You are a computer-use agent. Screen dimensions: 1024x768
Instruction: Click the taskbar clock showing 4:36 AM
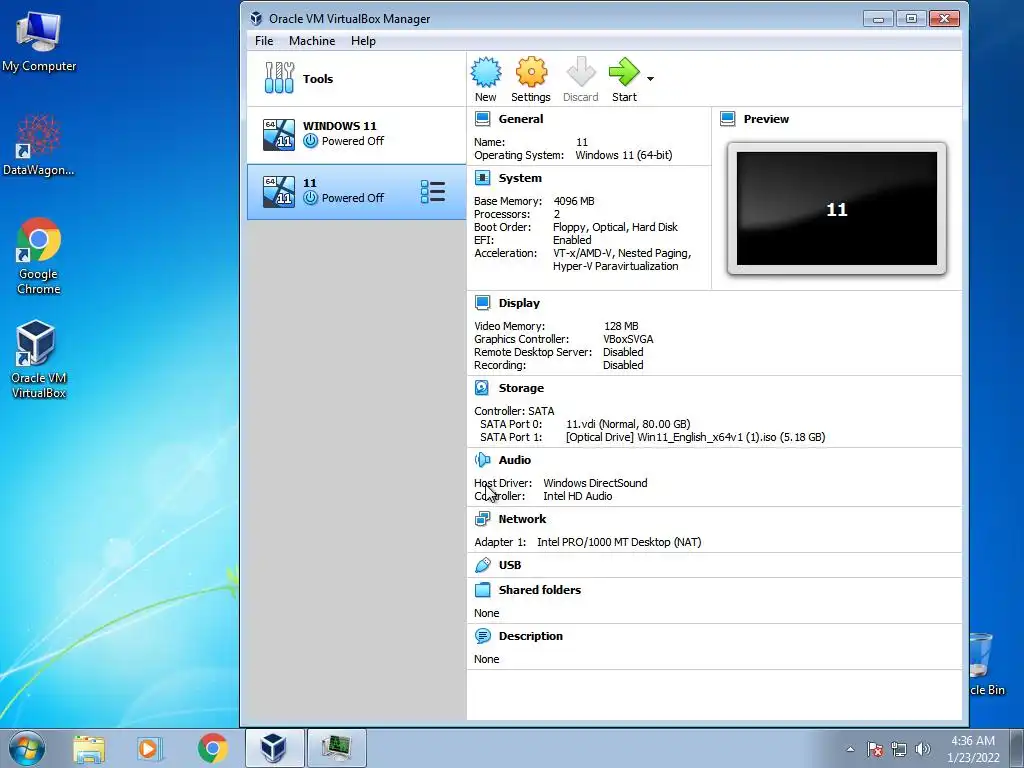tap(973, 749)
